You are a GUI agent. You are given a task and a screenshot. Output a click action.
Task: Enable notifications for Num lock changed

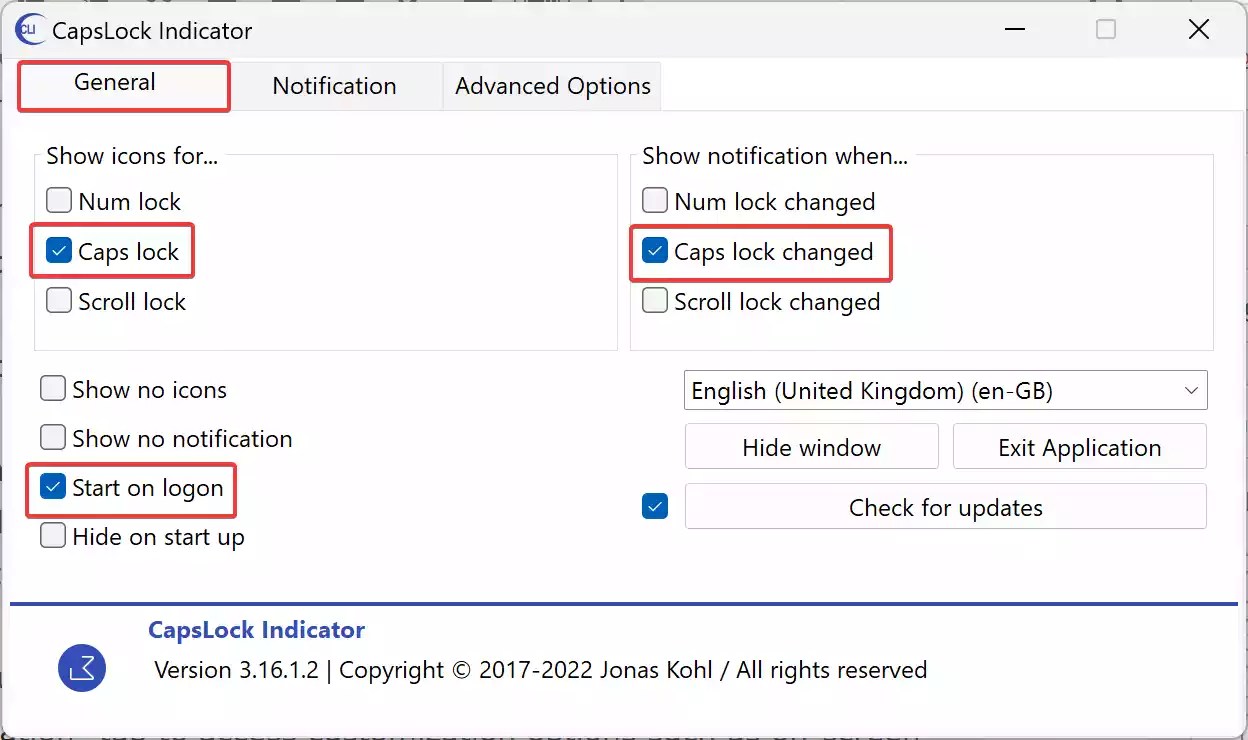[654, 200]
